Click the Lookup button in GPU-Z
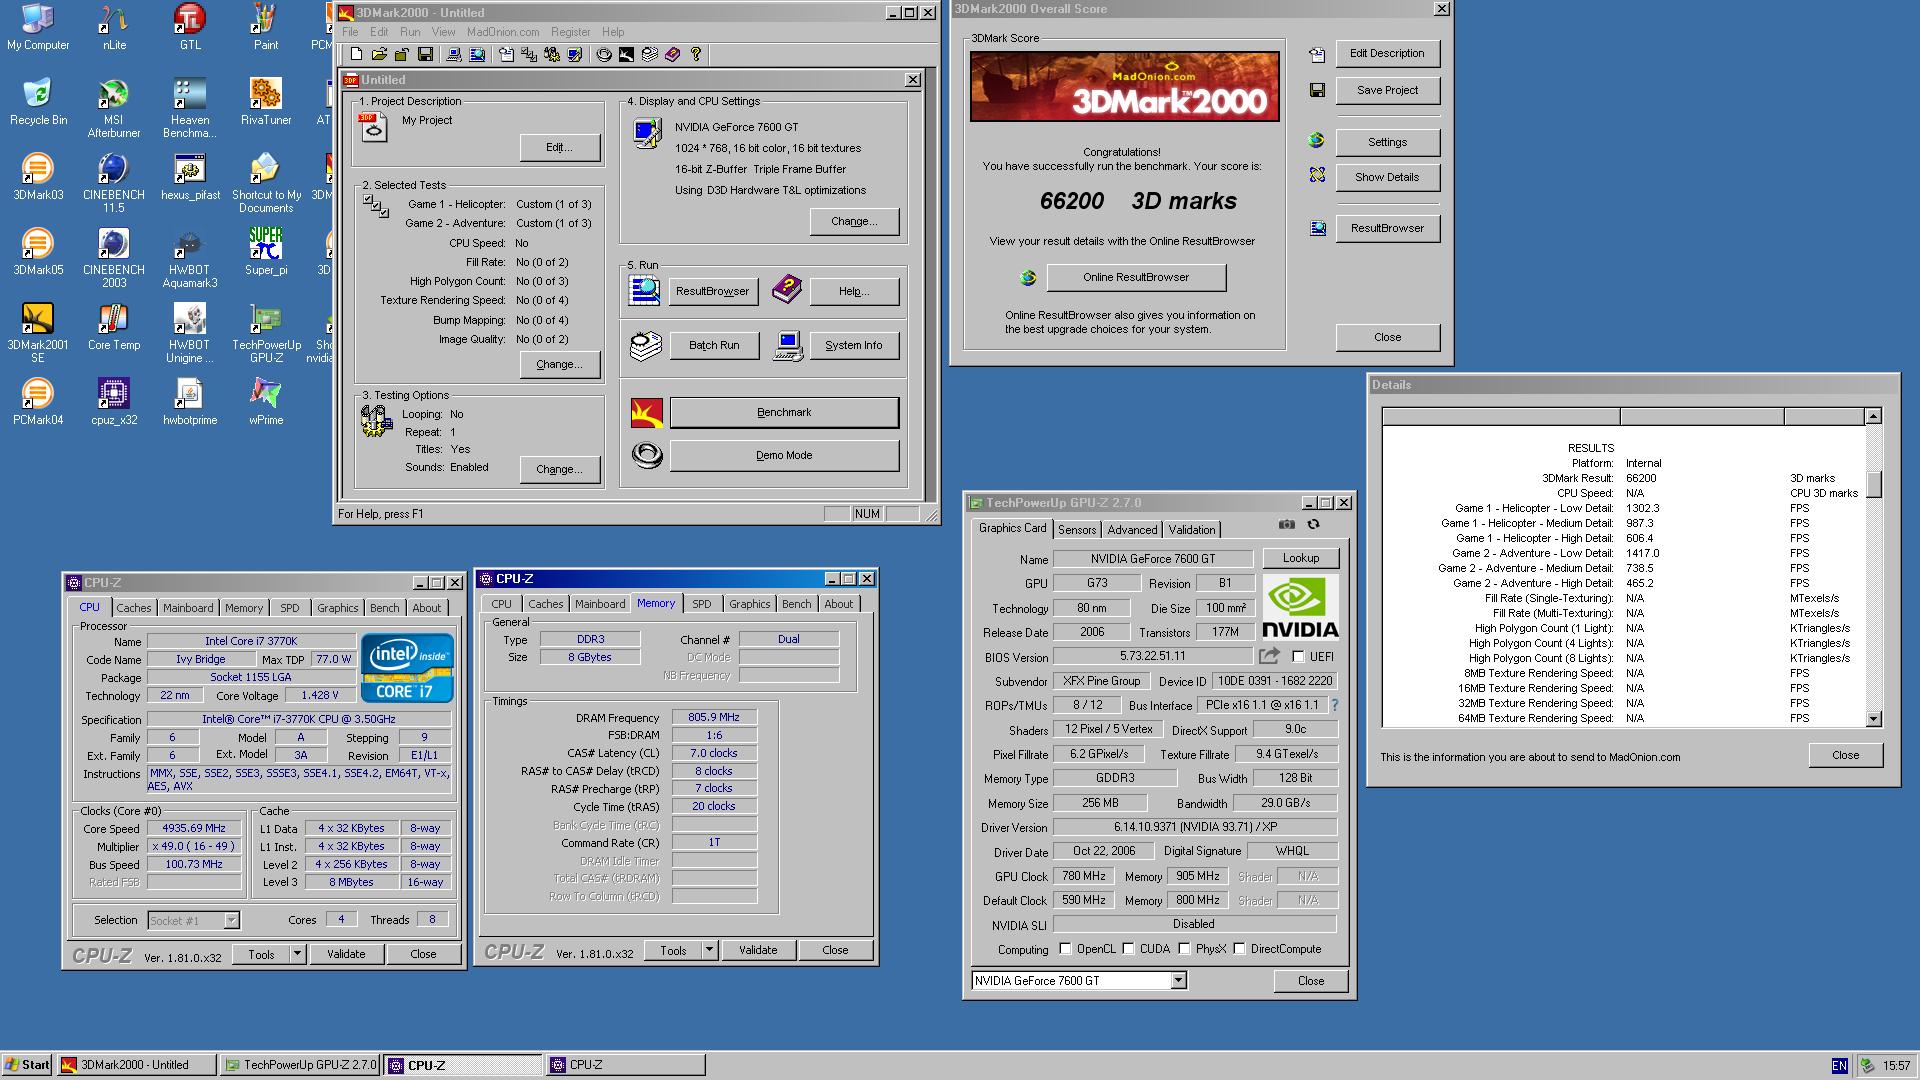 click(1301, 558)
